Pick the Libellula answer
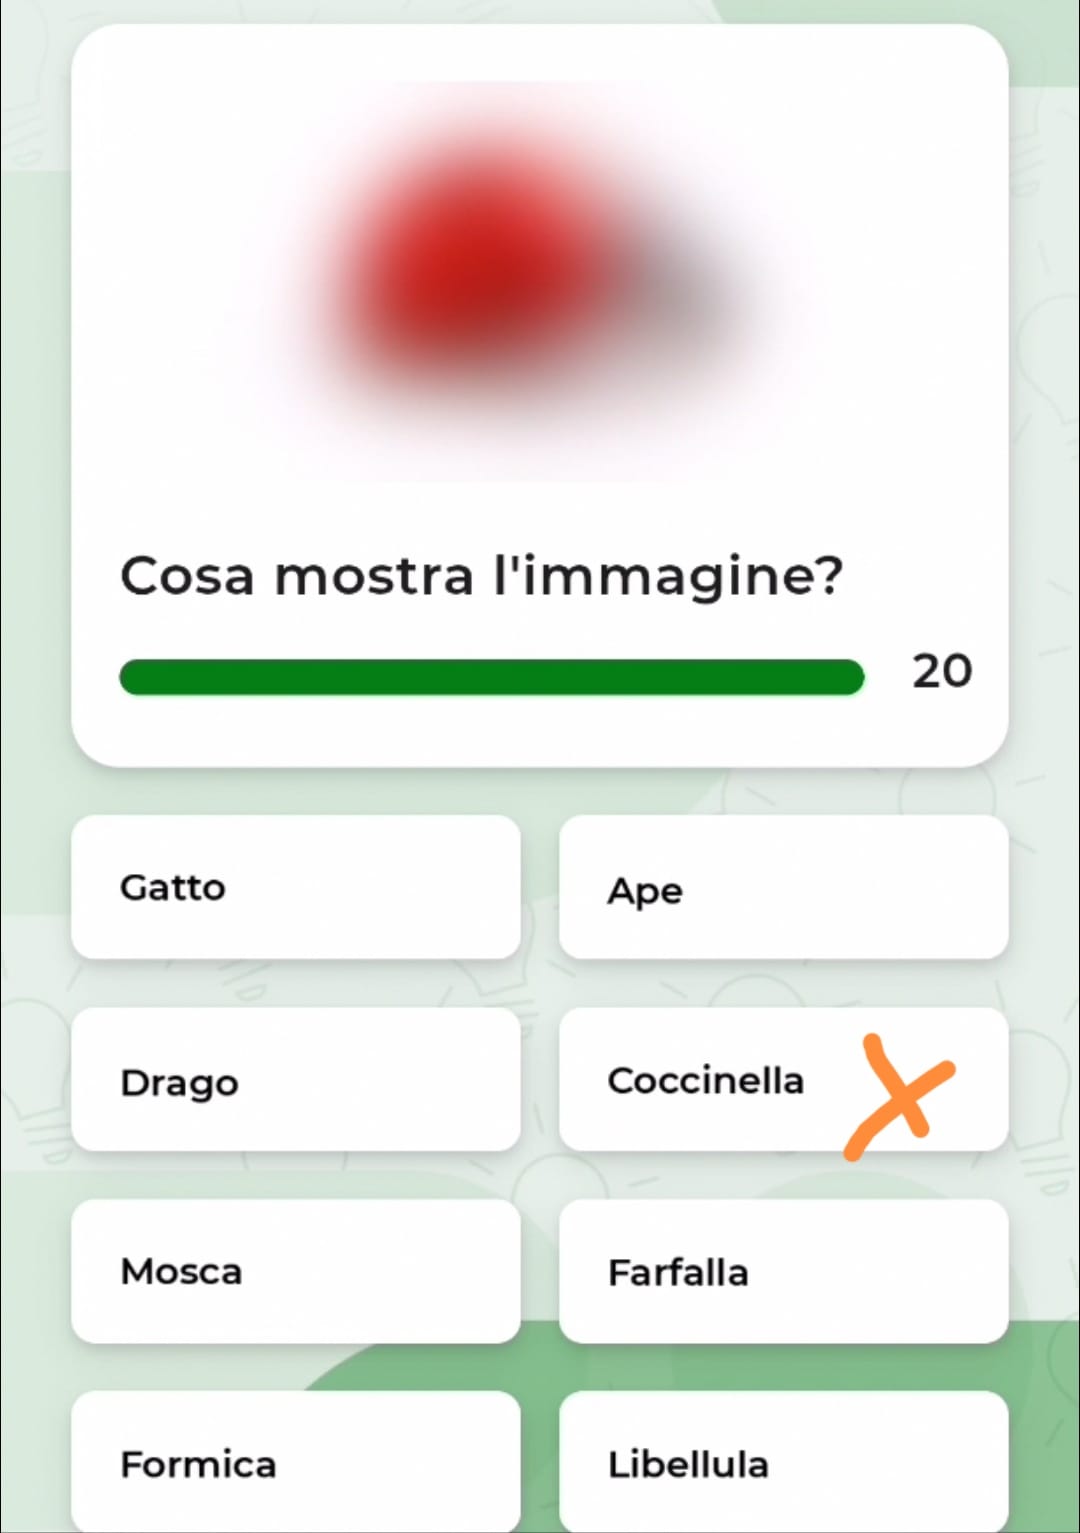Screen dimensions: 1080x1533 coord(783,1464)
